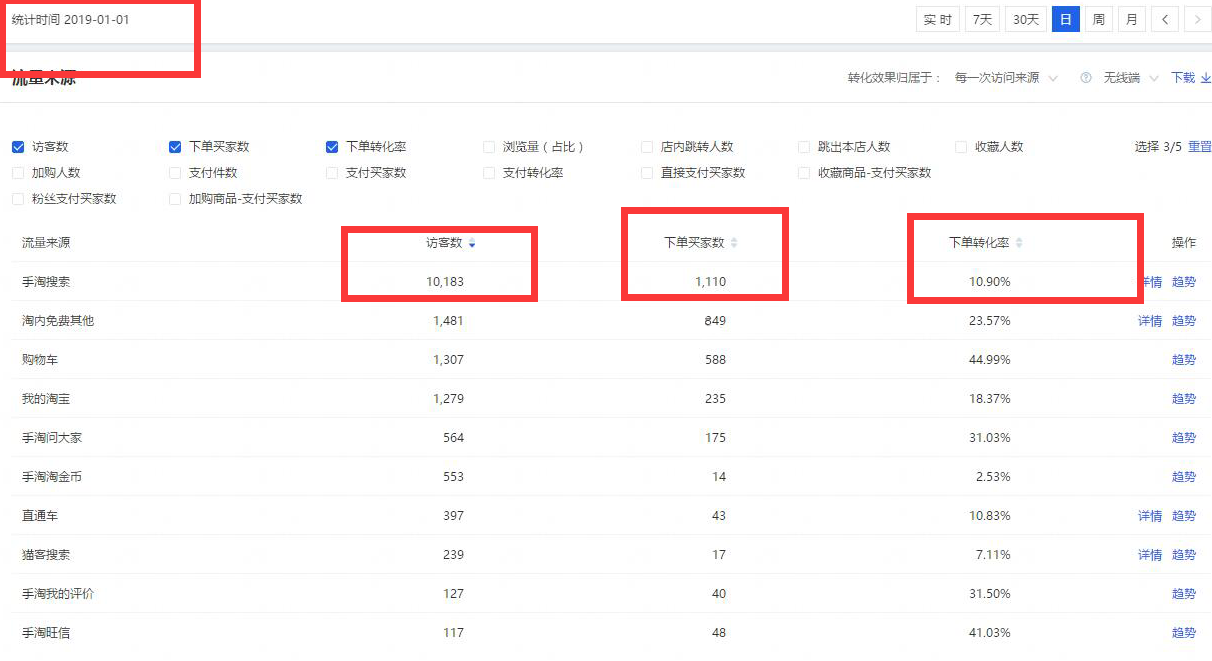This screenshot has height=661, width=1212.
Task: Open 趋势 for 手淘我的评价 row
Action: (x=1184, y=594)
